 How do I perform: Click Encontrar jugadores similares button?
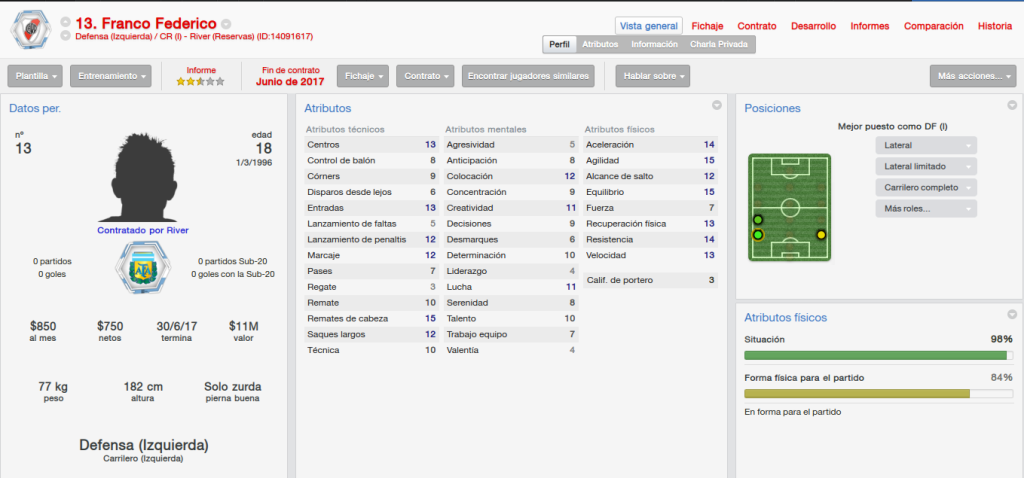click(x=528, y=76)
